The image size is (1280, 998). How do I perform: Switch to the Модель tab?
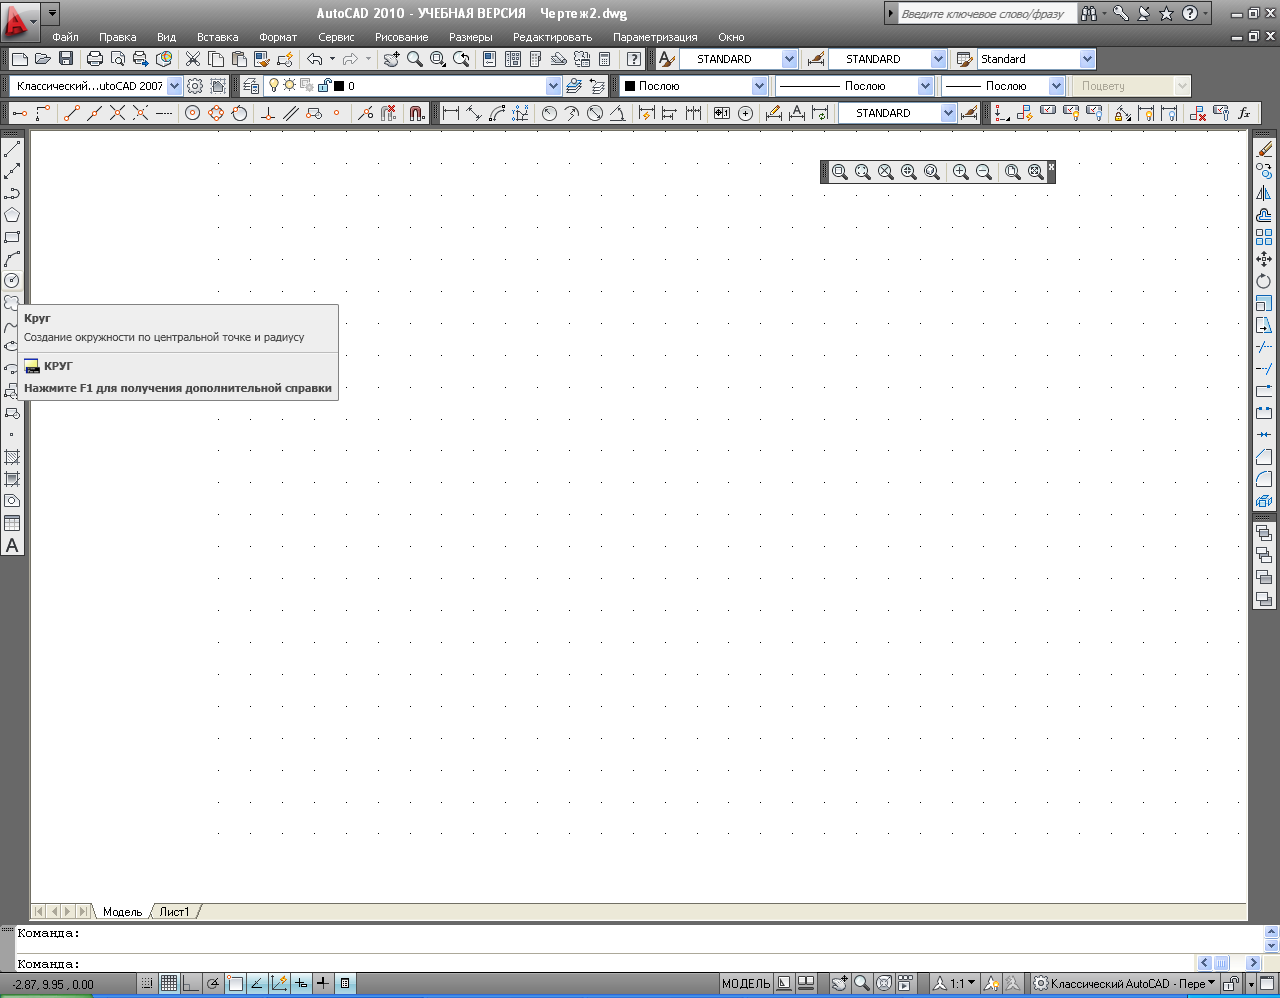(123, 912)
